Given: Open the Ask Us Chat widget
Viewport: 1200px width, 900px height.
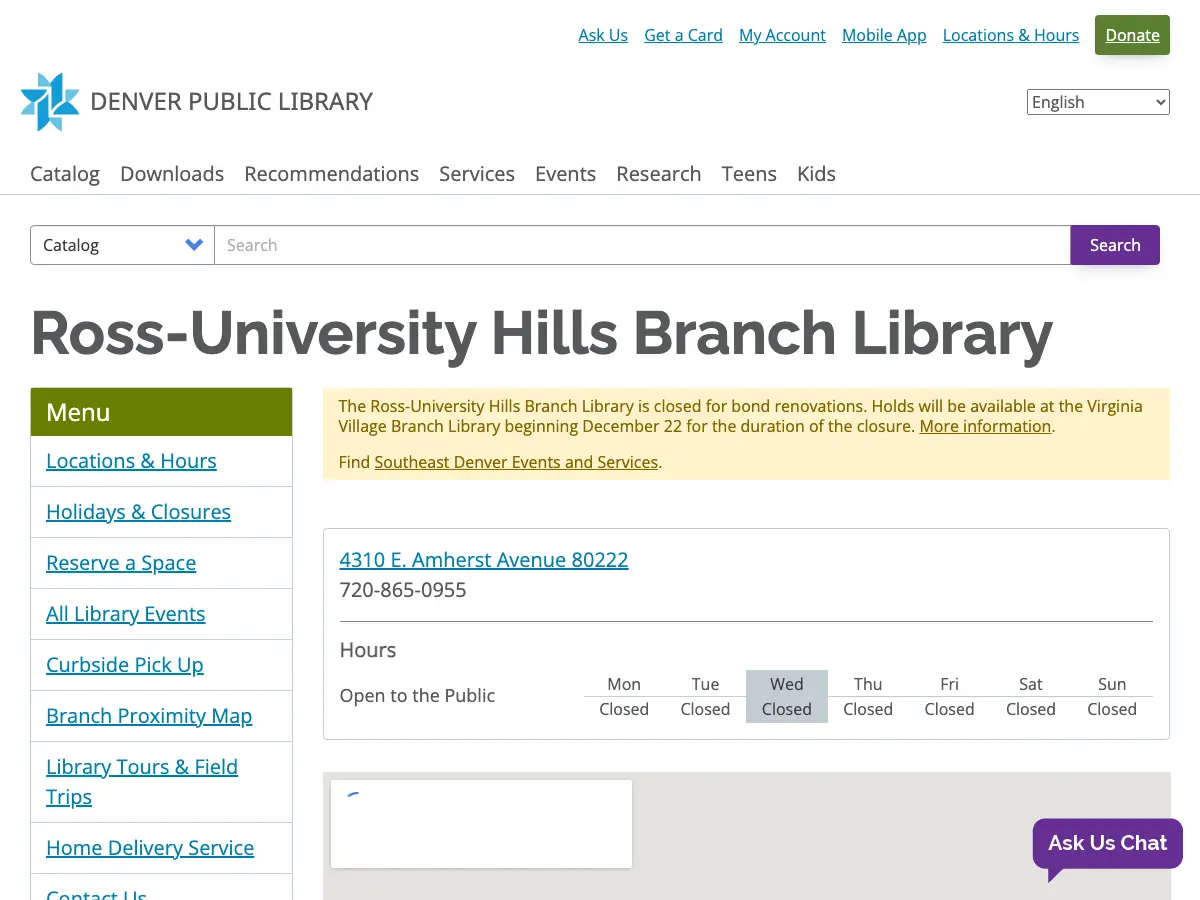Looking at the screenshot, I should 1108,844.
